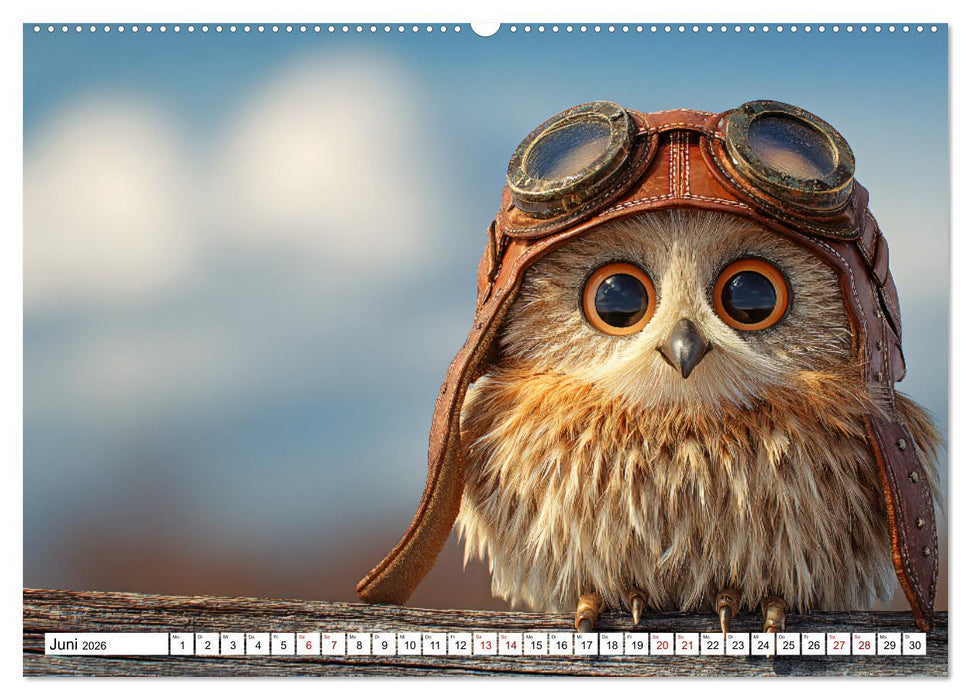The image size is (971, 700).
Task: Choose day 15 on the calendar row
Action: point(536,644)
